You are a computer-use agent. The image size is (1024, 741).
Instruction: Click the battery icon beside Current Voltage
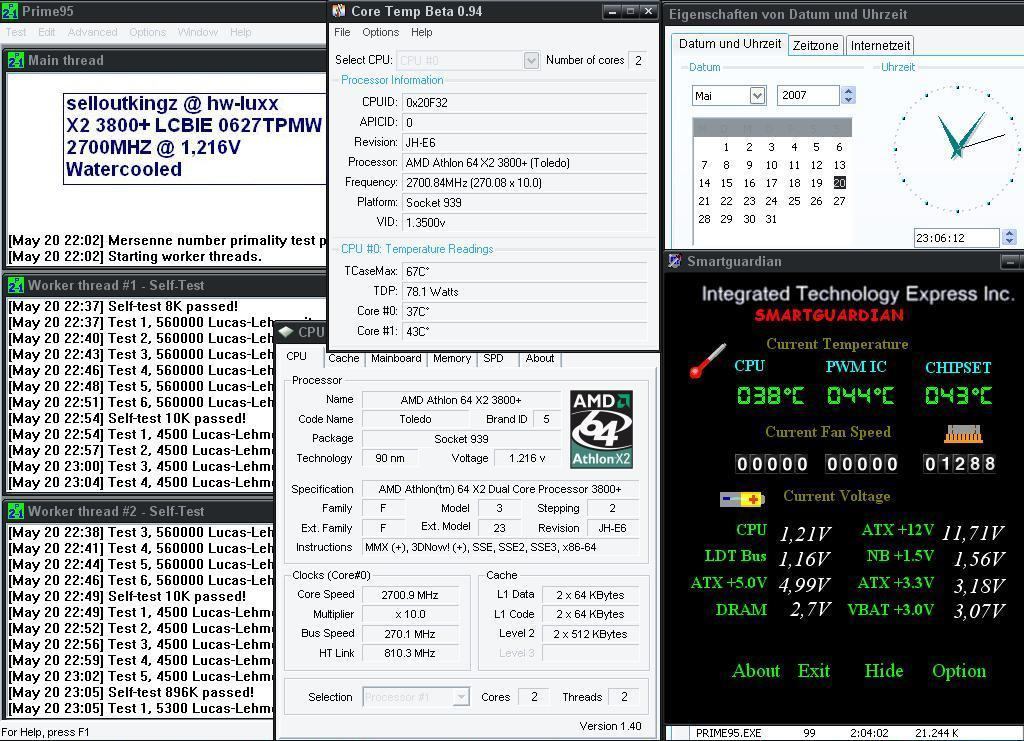741,499
